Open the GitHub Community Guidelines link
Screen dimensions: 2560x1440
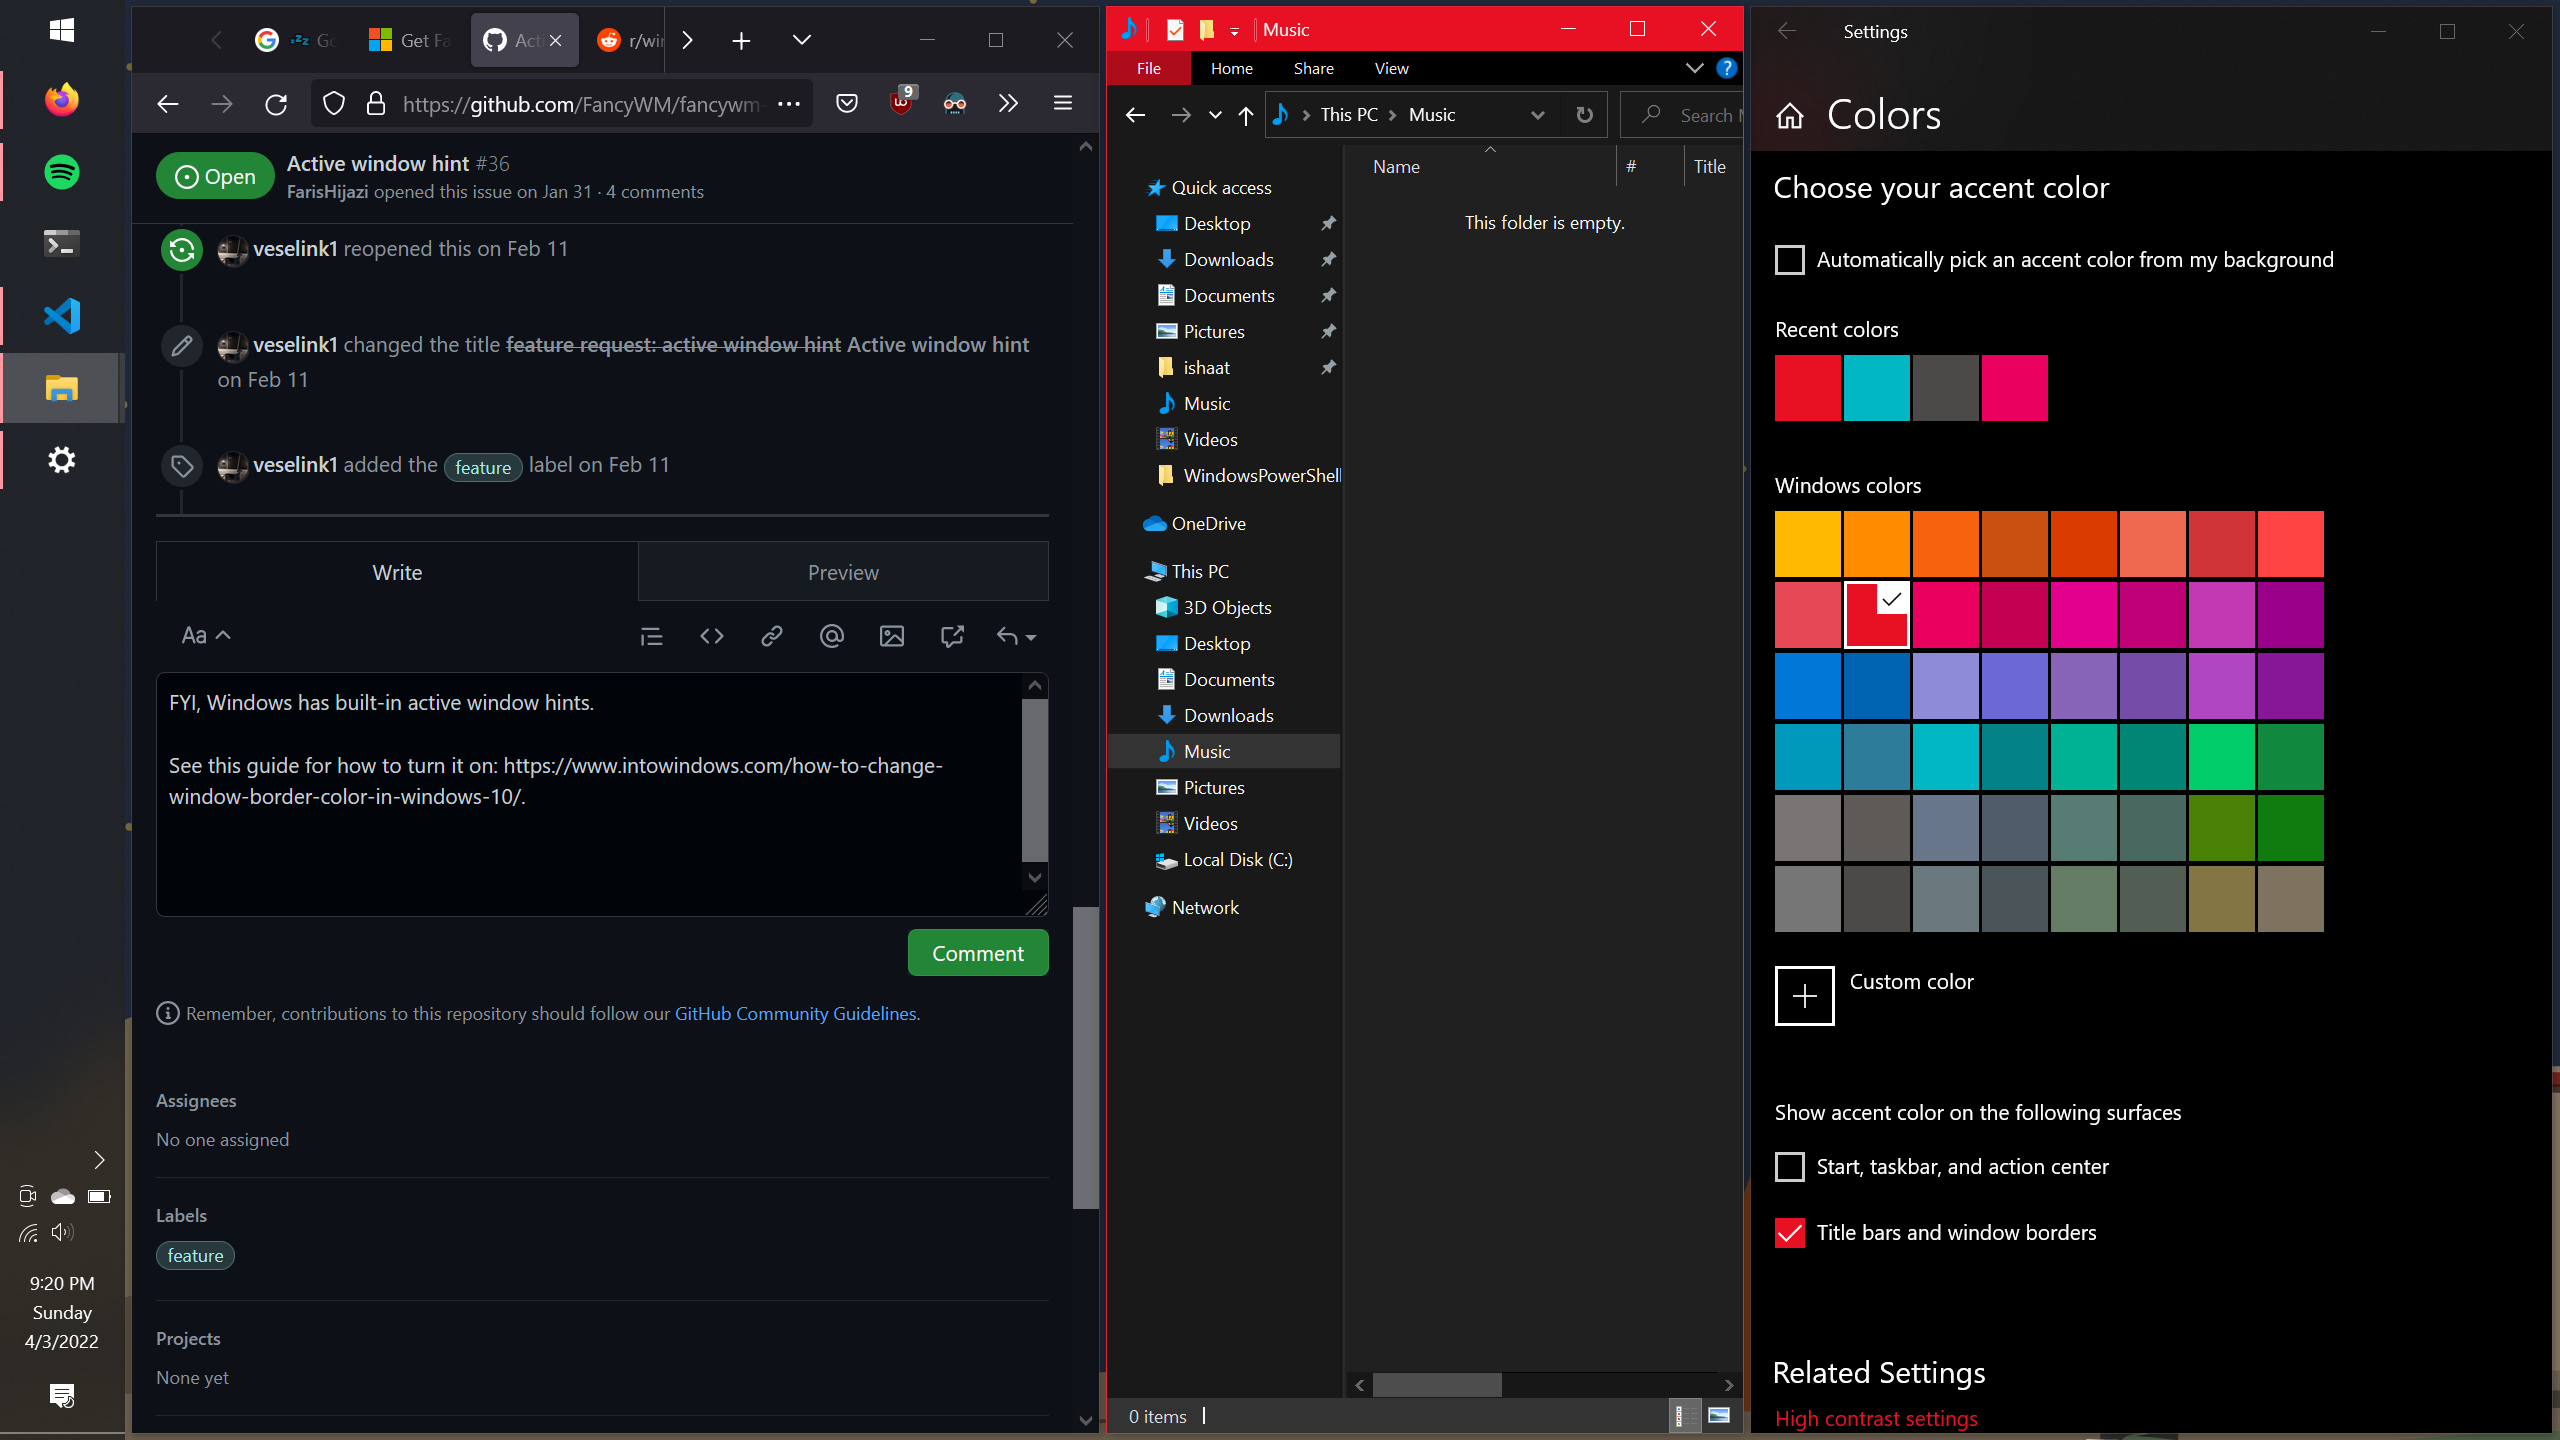click(x=795, y=1013)
